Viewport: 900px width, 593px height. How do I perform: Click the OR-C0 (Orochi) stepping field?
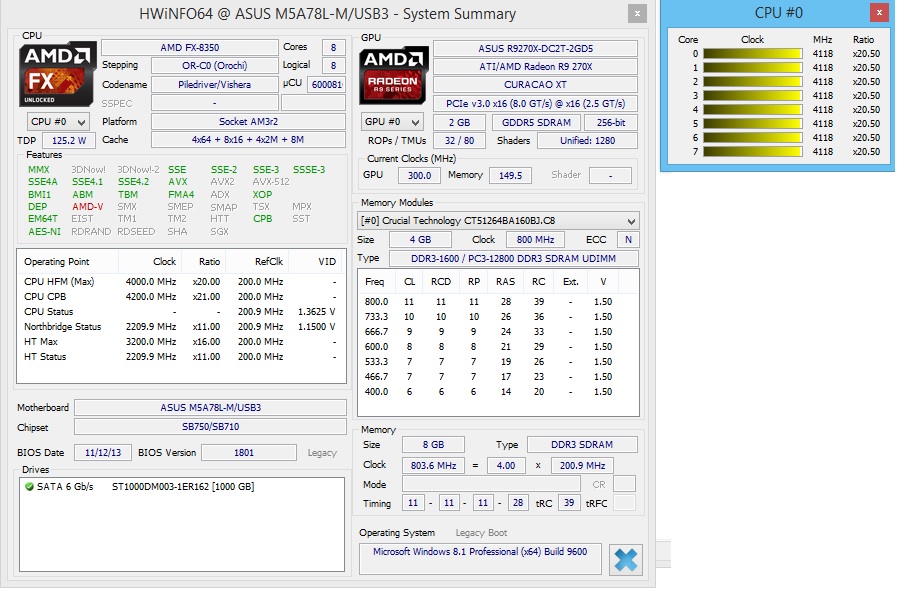[x=215, y=65]
